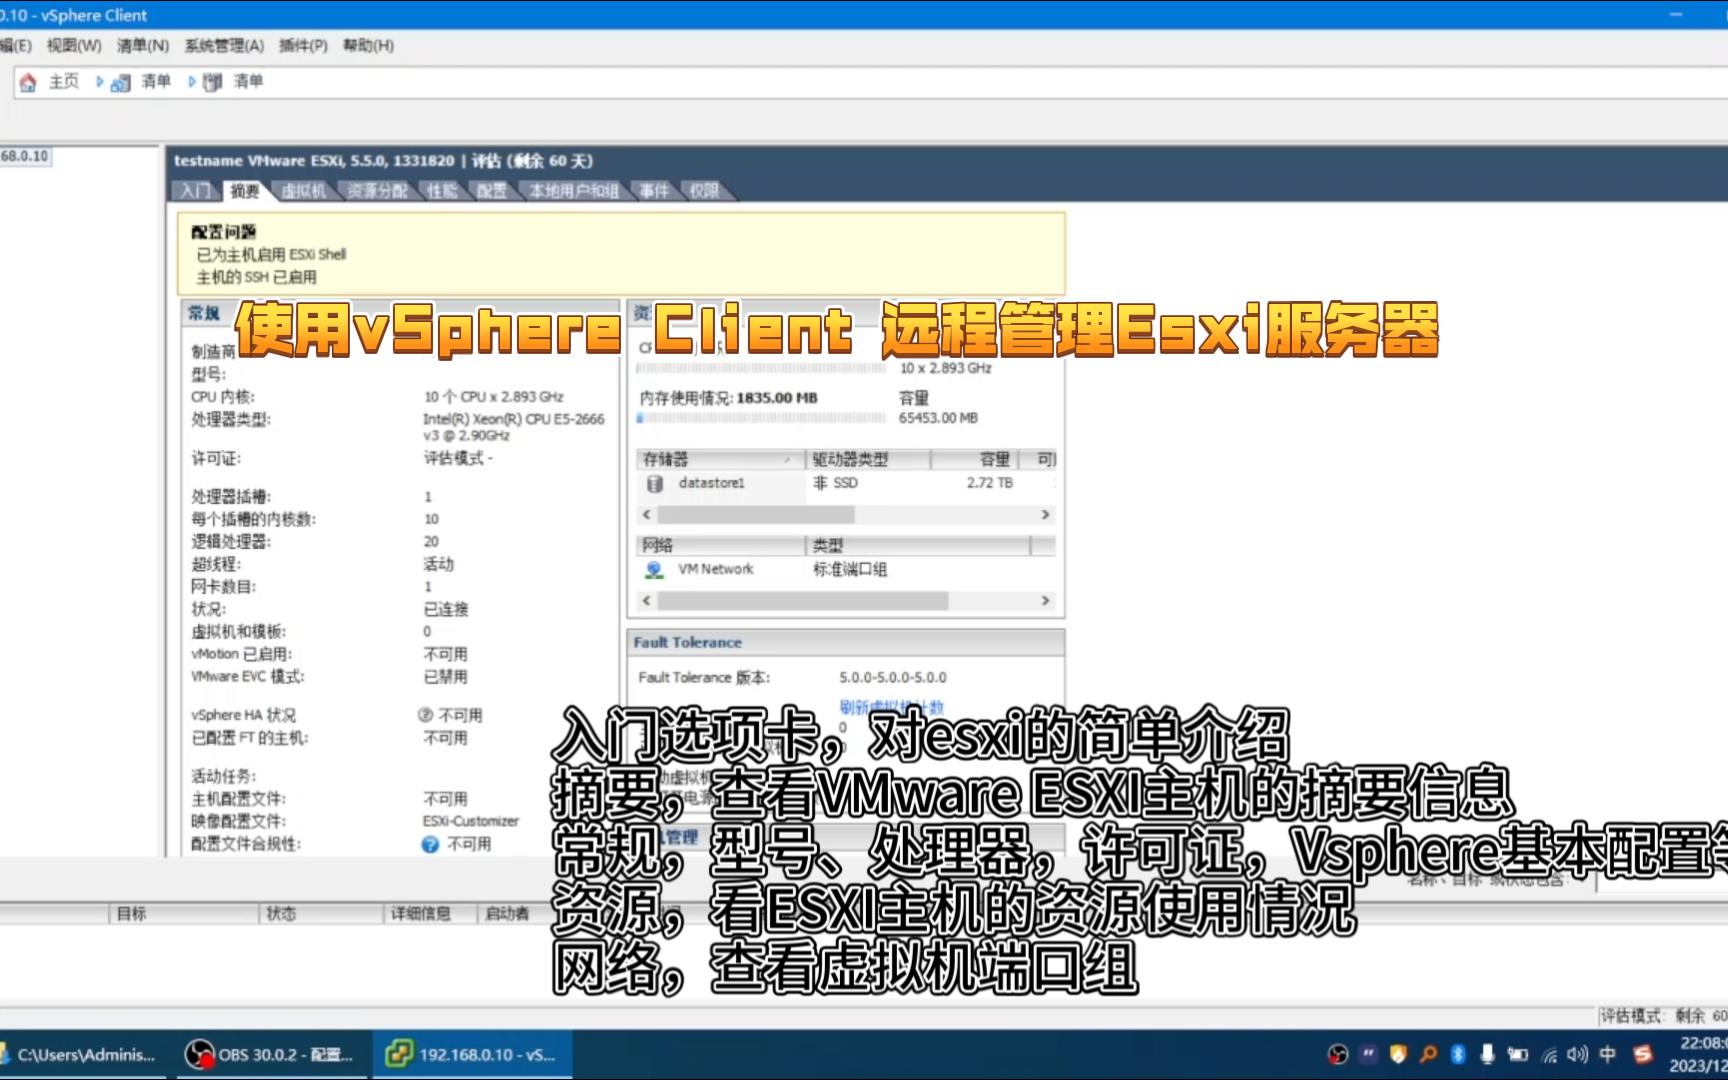The image size is (1728, 1080).
Task: Click the 详细信息 column header in tasks pane
Action: click(430, 914)
